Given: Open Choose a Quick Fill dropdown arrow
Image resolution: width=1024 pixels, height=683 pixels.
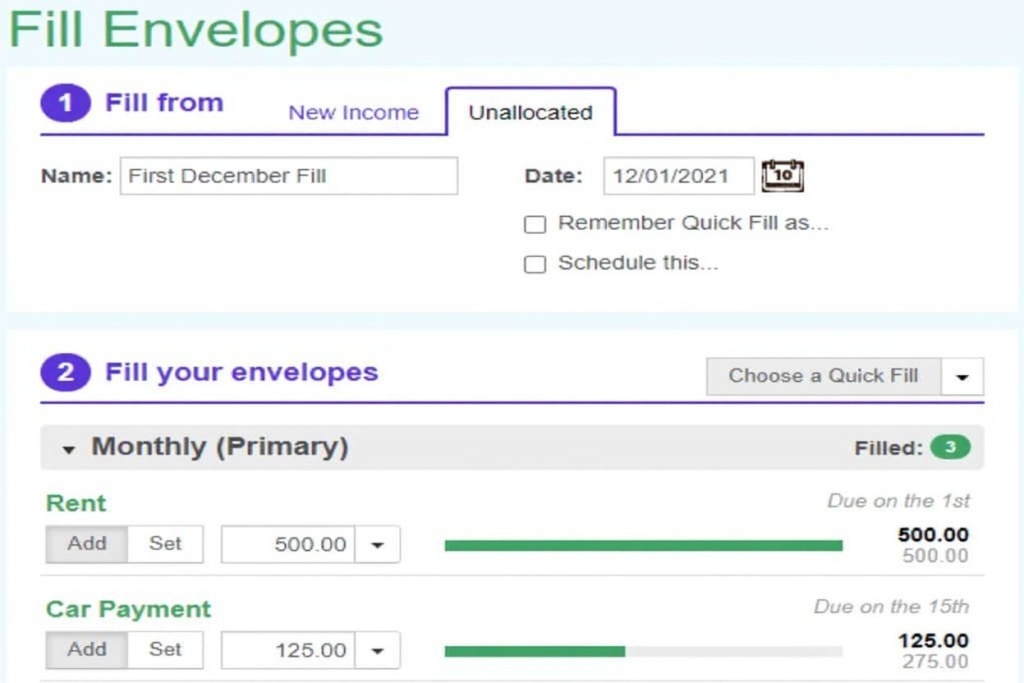Looking at the screenshot, I should tap(963, 377).
